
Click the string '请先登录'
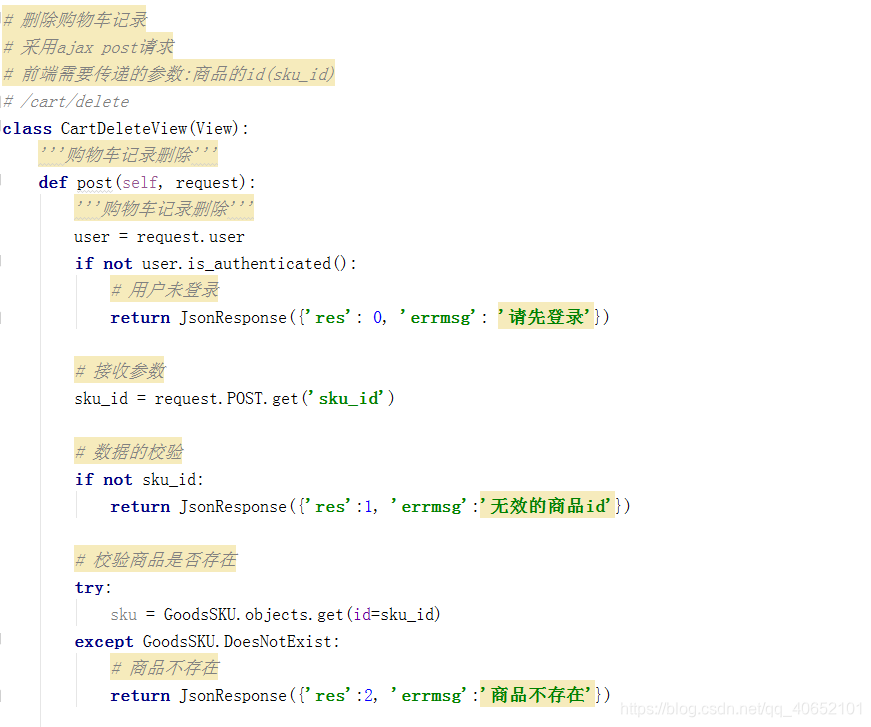point(545,317)
